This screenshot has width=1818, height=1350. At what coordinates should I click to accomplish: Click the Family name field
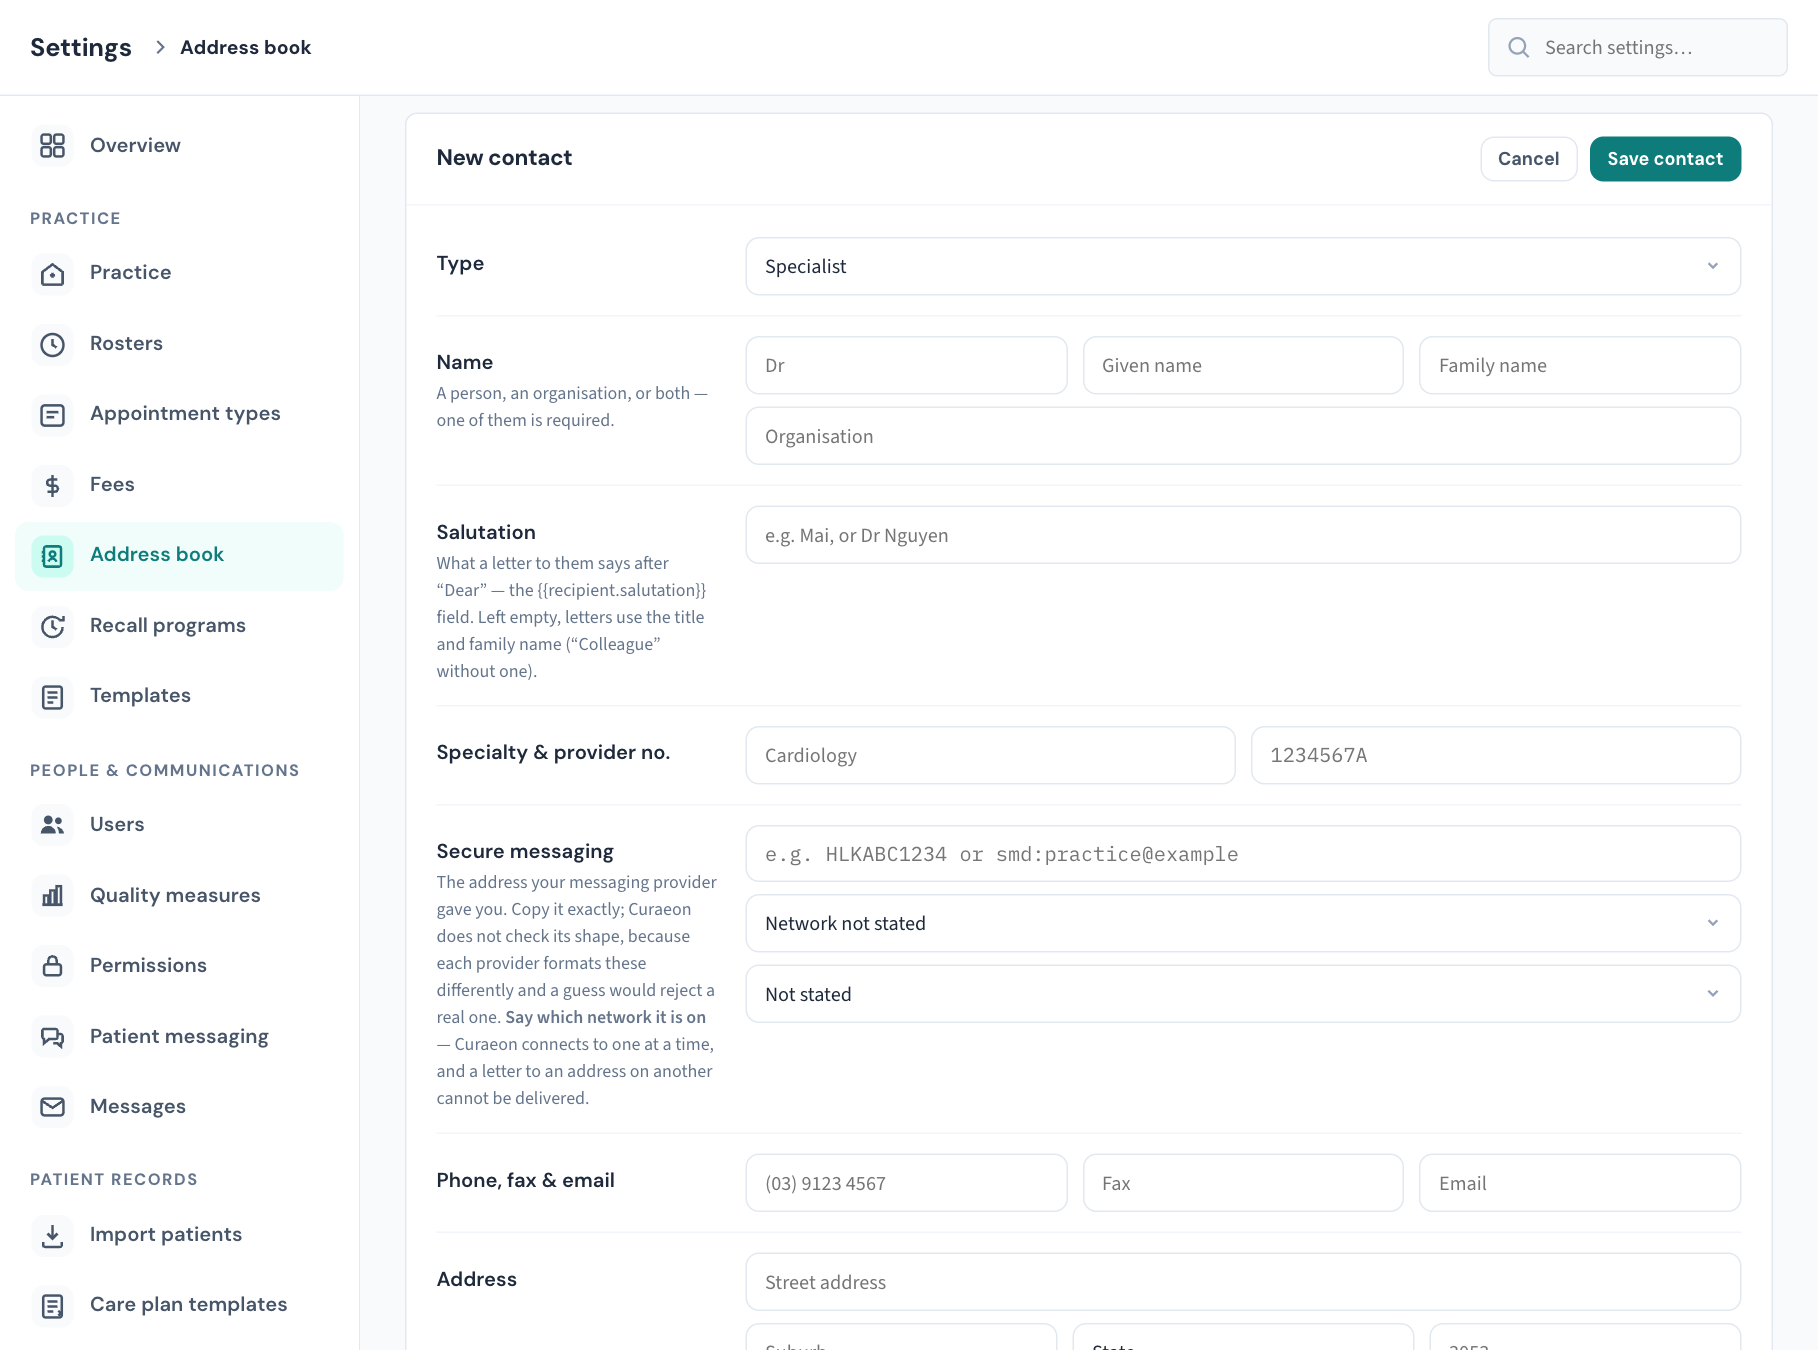1580,365
